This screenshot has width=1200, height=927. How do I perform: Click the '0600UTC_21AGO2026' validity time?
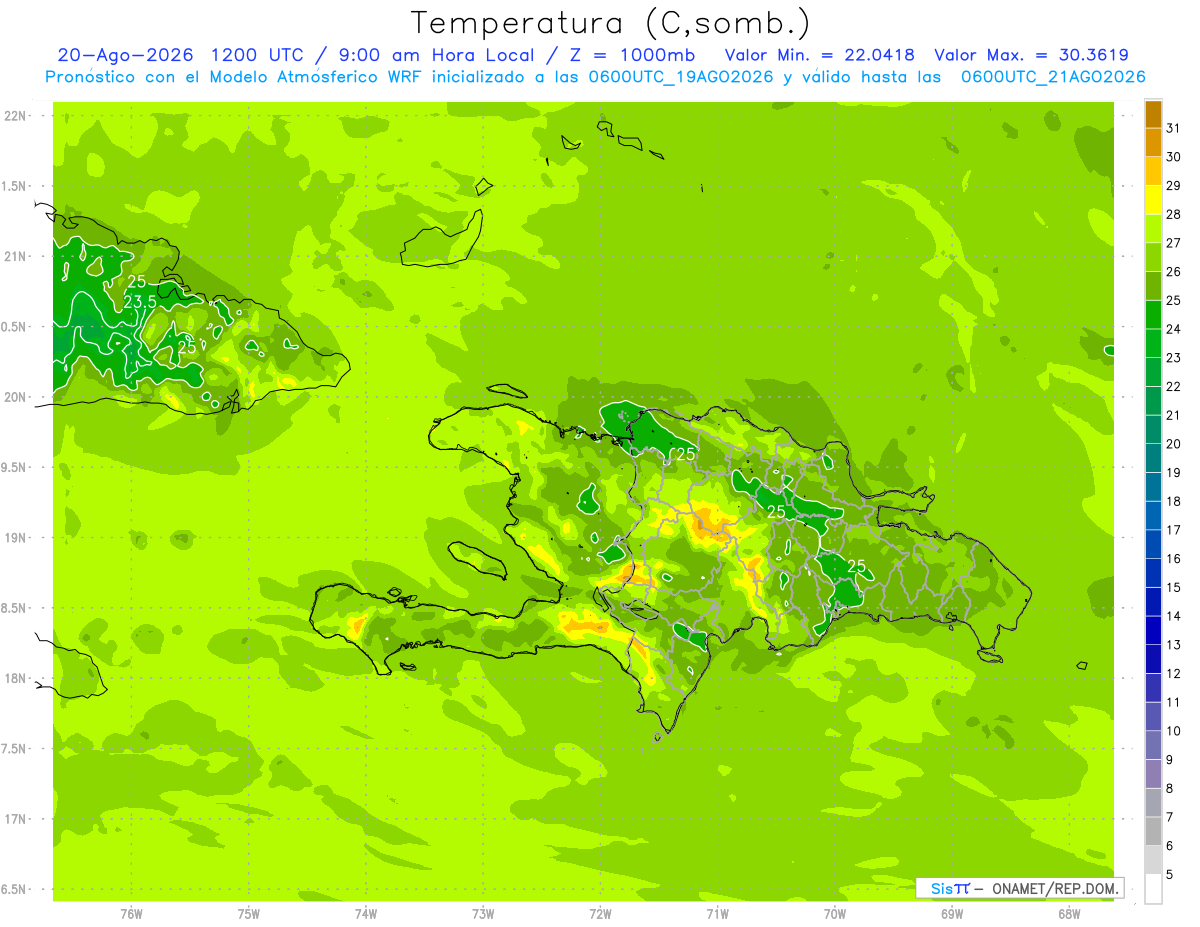click(1054, 77)
